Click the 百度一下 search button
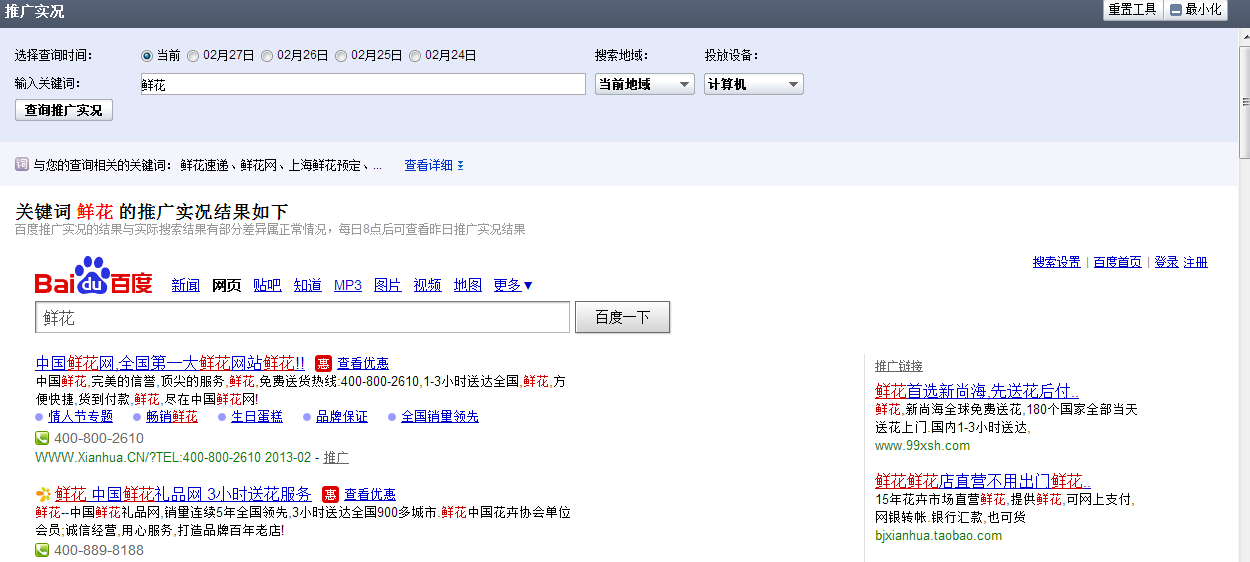 622,317
